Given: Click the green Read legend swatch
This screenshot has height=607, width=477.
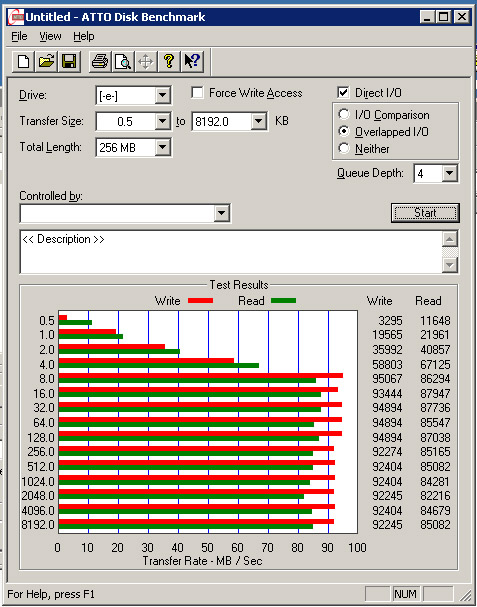Looking at the screenshot, I should [x=283, y=301].
